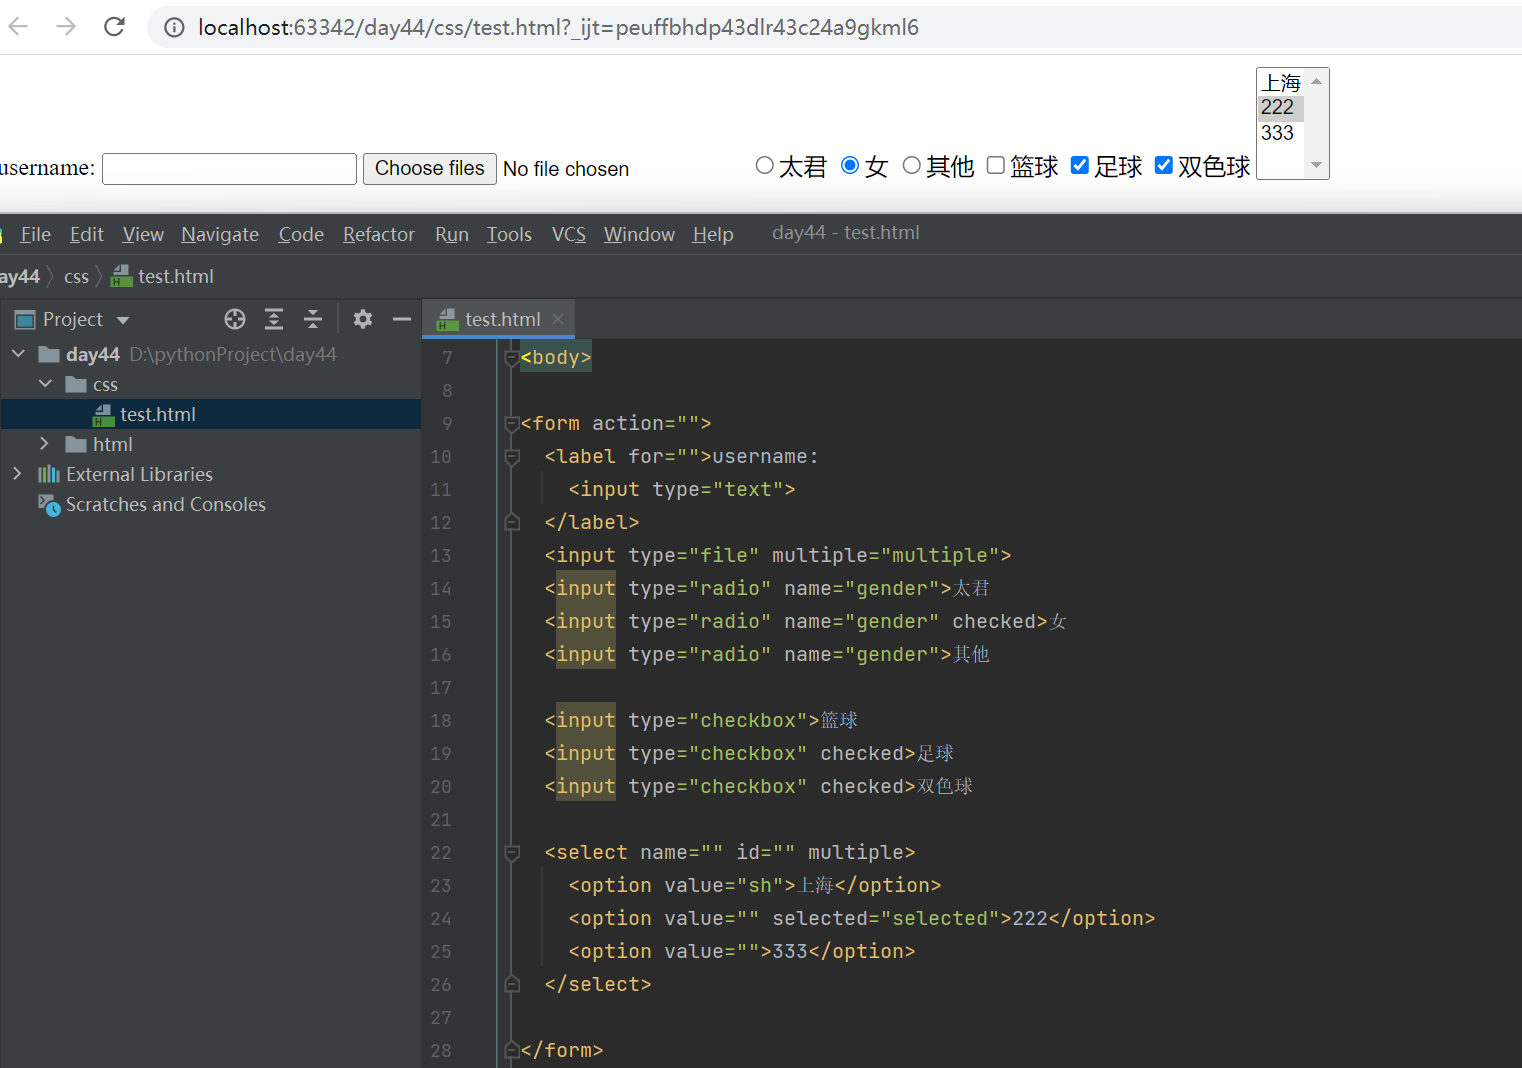This screenshot has height=1068, width=1522.
Task: Click list box scroll up arrow
Action: (1317, 81)
